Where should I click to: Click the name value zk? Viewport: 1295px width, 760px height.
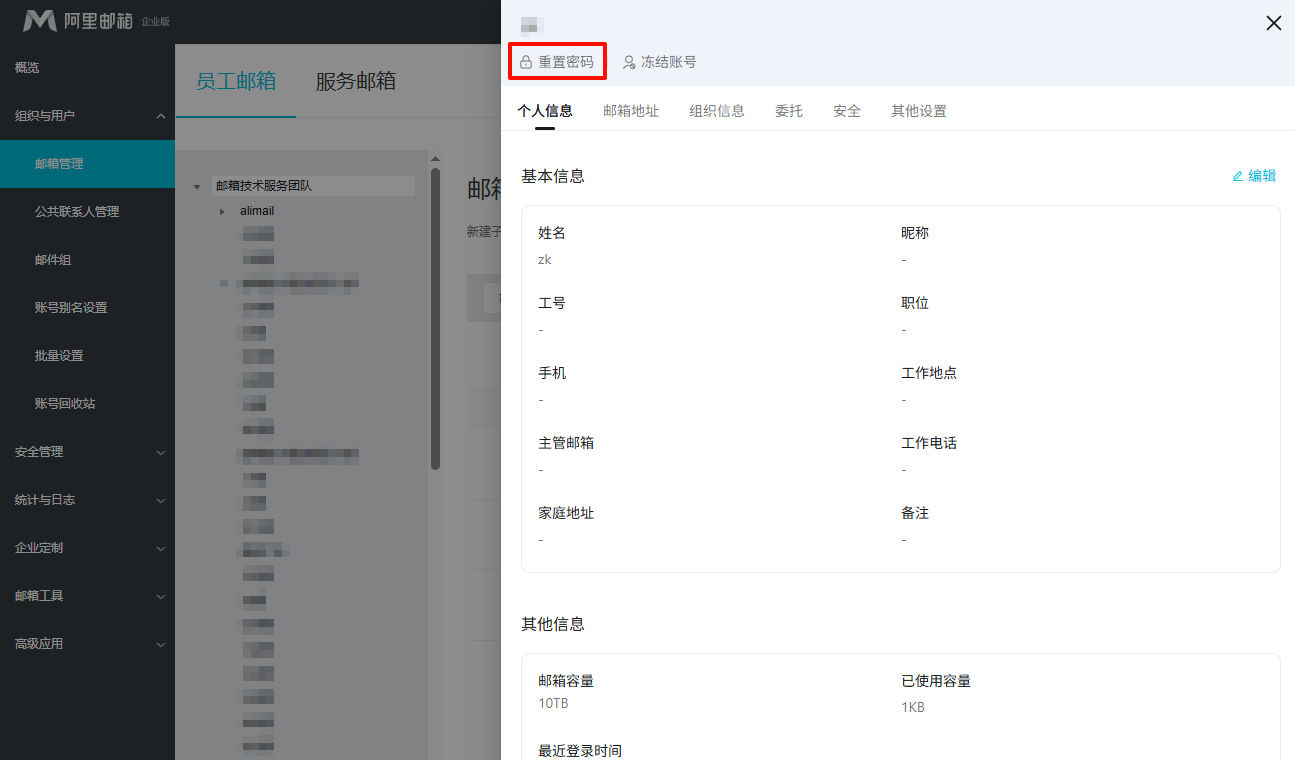pyautogui.click(x=545, y=260)
